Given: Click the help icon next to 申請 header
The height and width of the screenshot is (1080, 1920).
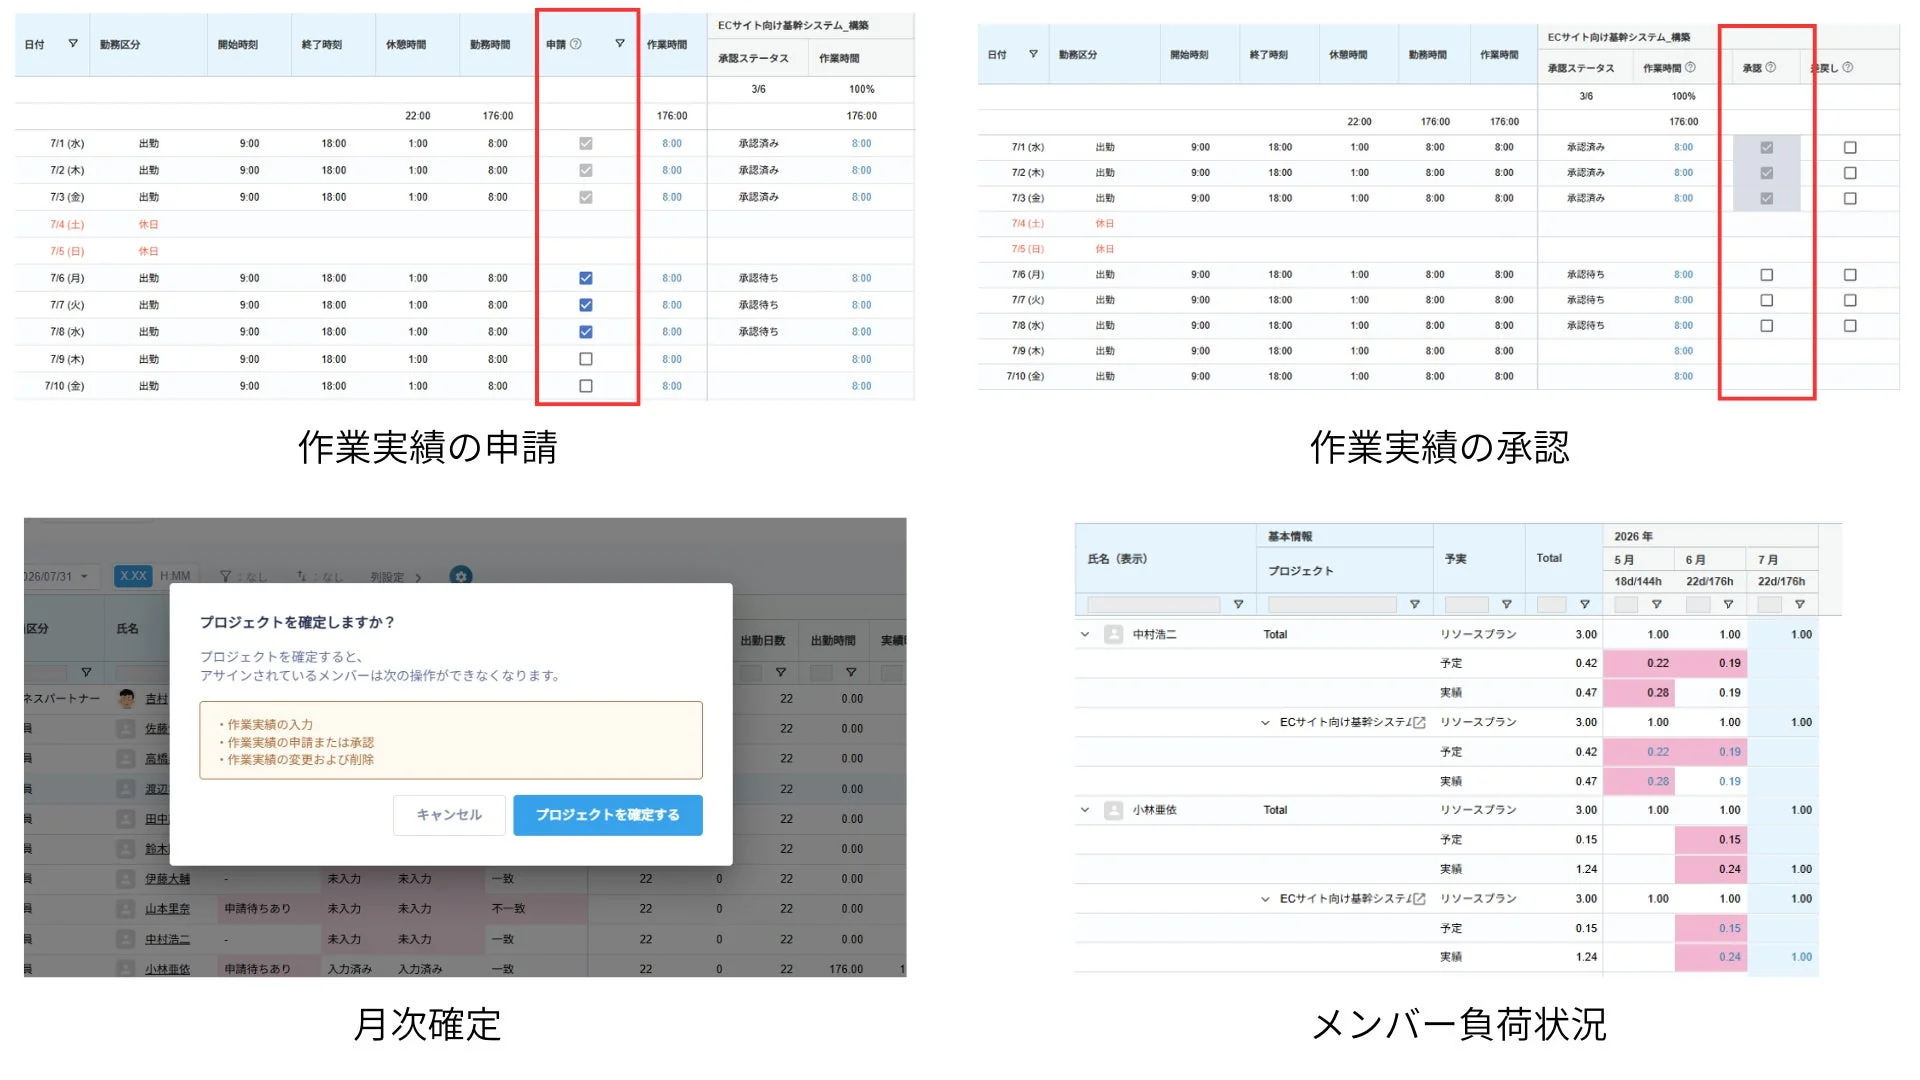Looking at the screenshot, I should pyautogui.click(x=576, y=44).
